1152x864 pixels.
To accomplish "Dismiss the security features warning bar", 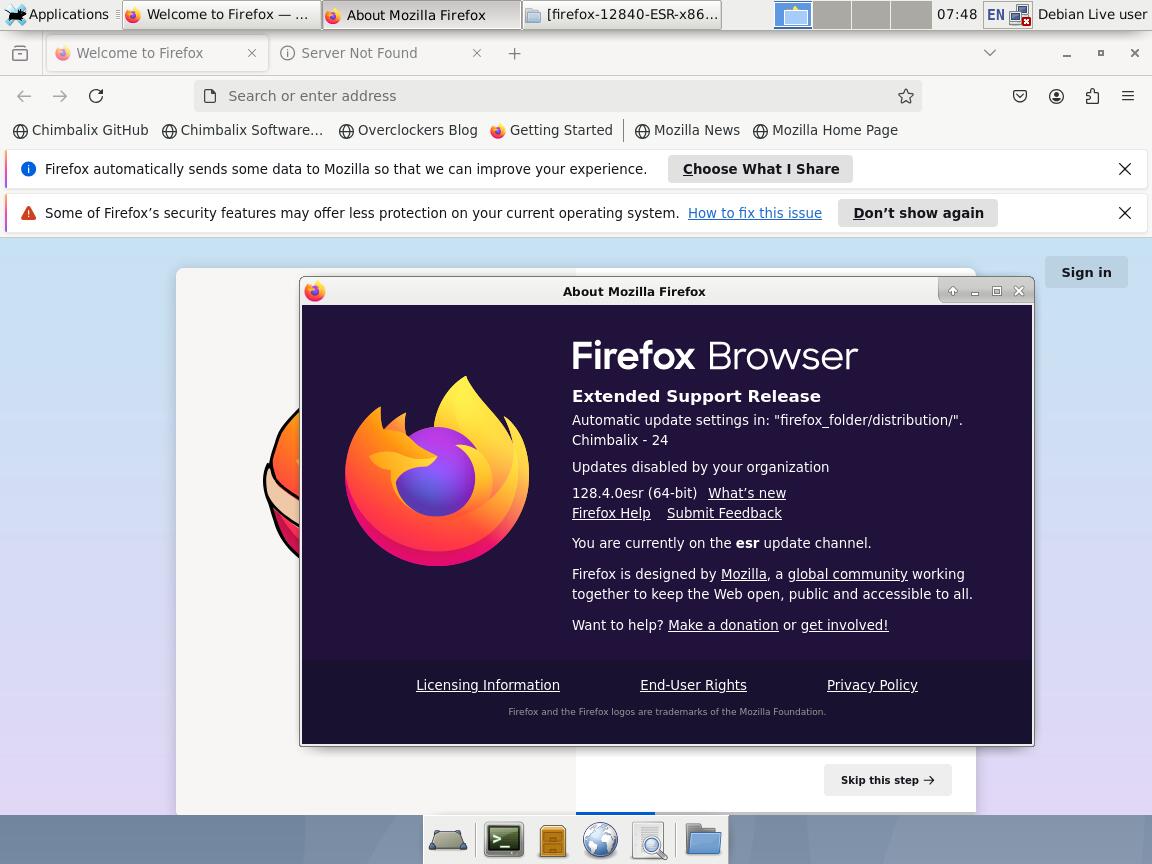I will (x=1125, y=213).
